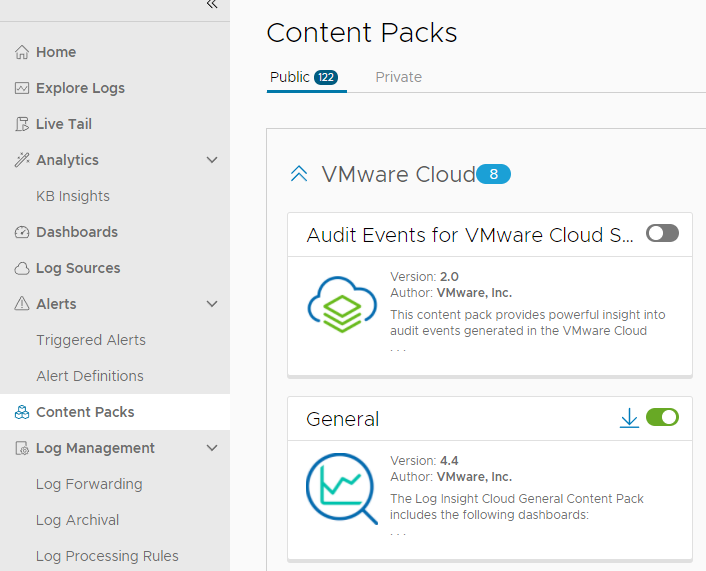Collapse the sidebar with the double chevron
This screenshot has width=706, height=571.
[212, 5]
